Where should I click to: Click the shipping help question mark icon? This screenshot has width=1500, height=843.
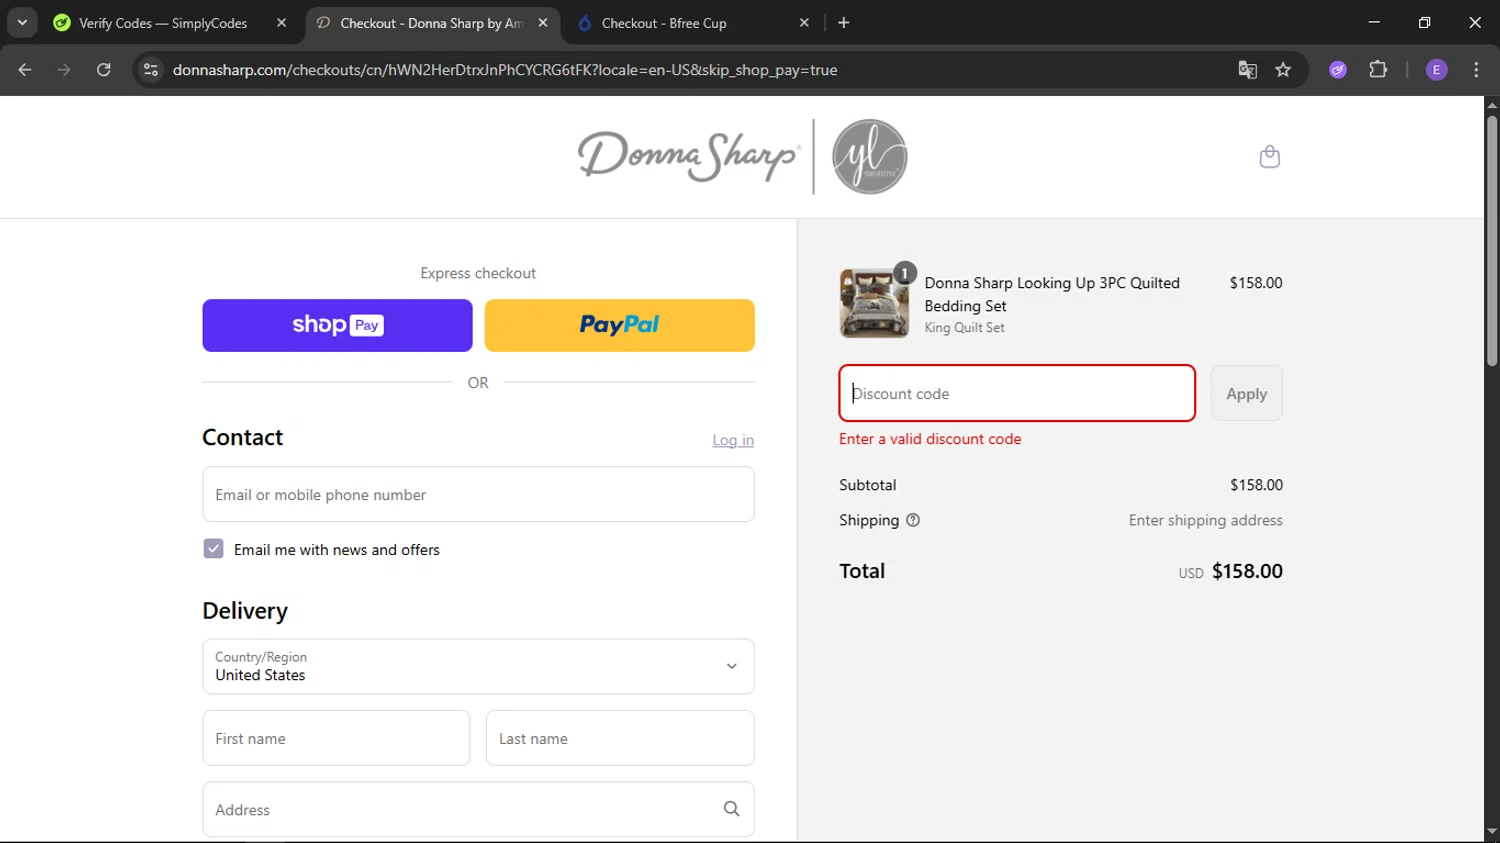(x=912, y=520)
